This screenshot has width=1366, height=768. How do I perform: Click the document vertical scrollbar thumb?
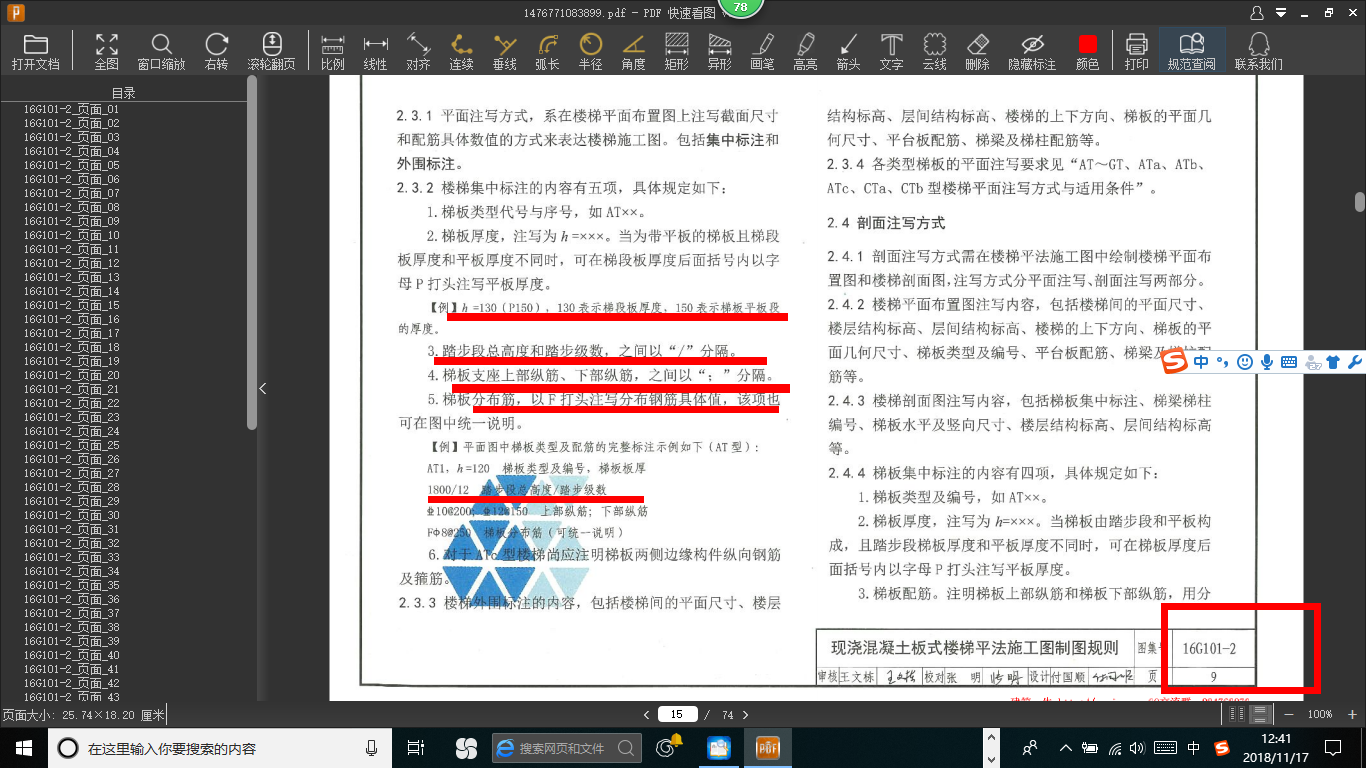click(1360, 201)
